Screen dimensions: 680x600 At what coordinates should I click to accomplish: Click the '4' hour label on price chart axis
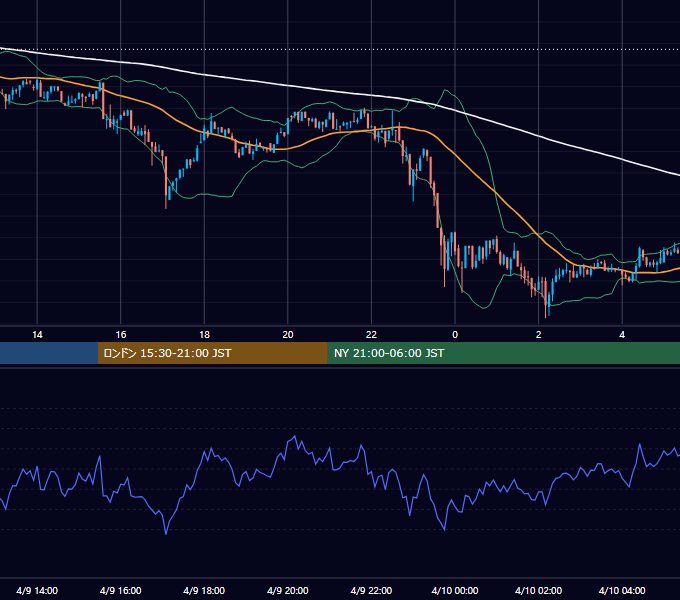tap(622, 335)
